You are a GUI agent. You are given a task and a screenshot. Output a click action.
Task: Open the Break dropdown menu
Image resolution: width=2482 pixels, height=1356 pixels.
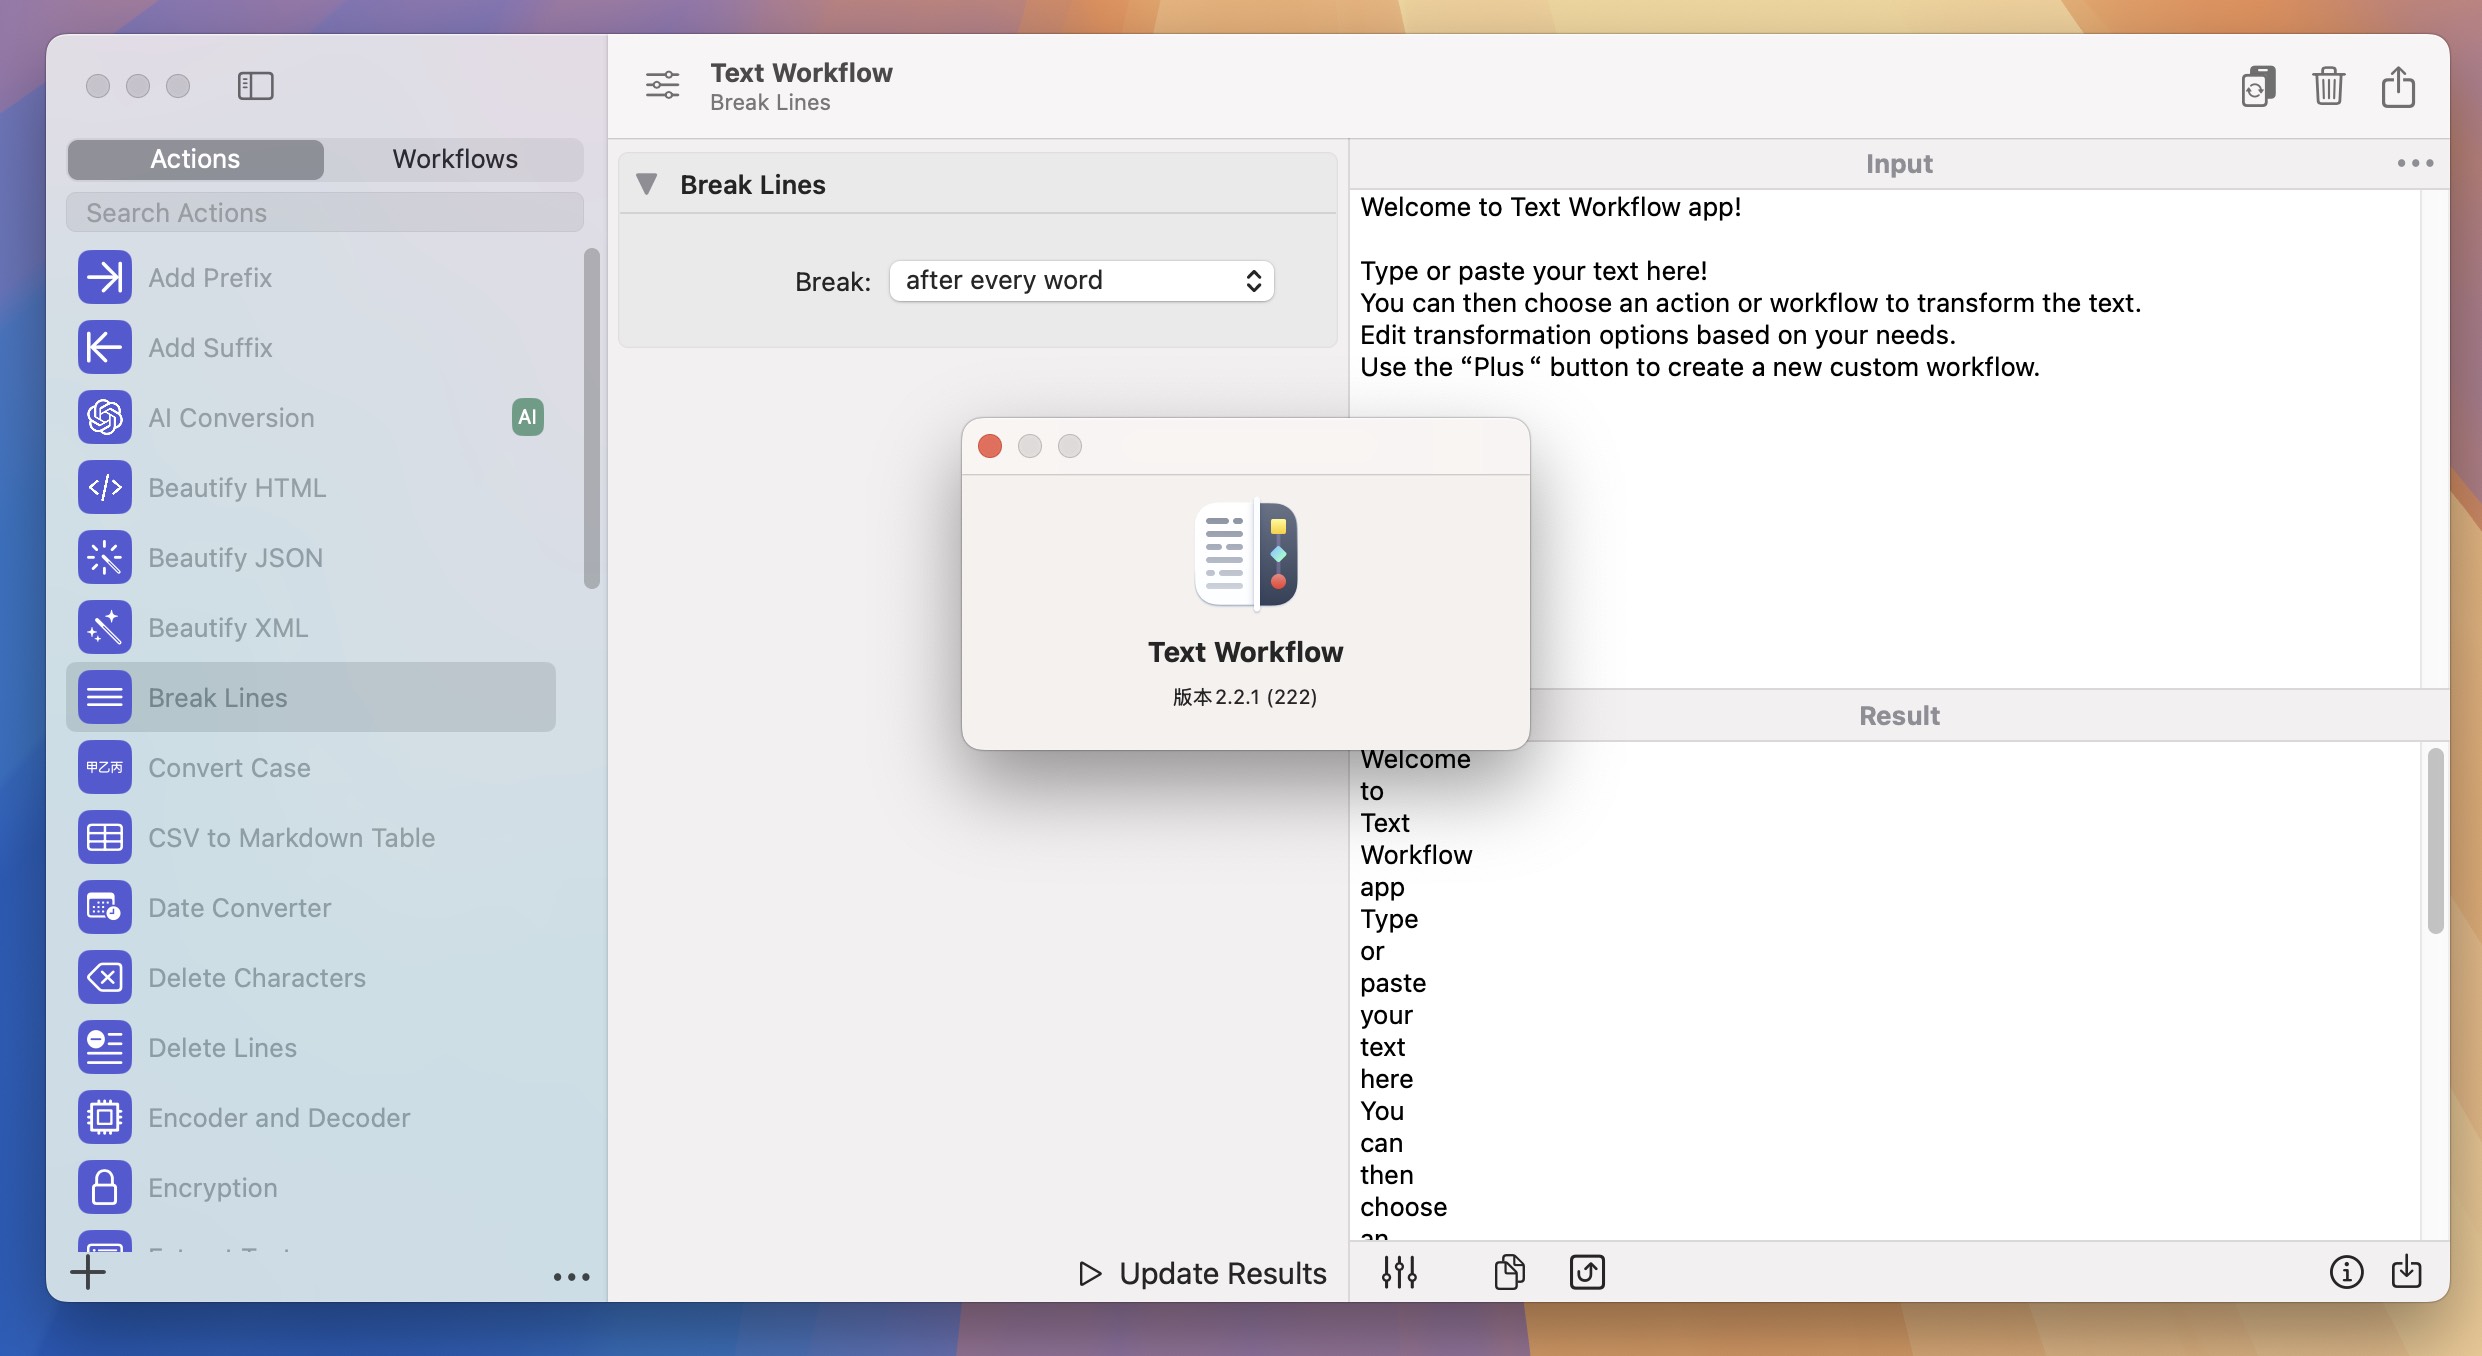click(x=1080, y=279)
